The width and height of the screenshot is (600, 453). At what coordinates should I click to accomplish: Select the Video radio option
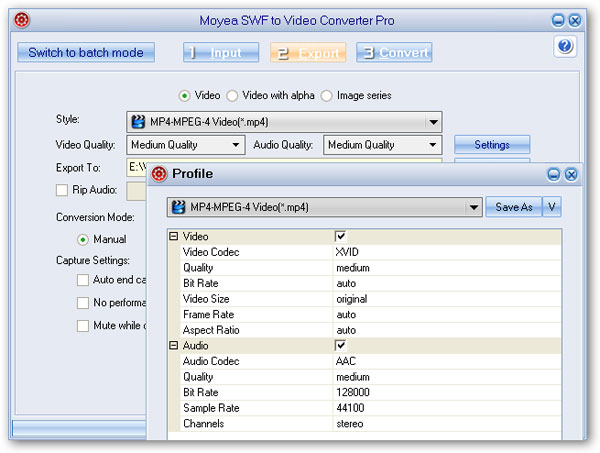click(x=184, y=96)
